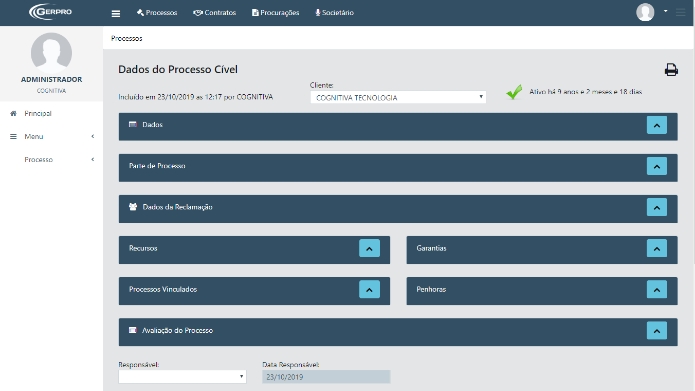Image resolution: width=695 pixels, height=391 pixels.
Task: Expand the Menu sidebar item
Action: [51, 137]
